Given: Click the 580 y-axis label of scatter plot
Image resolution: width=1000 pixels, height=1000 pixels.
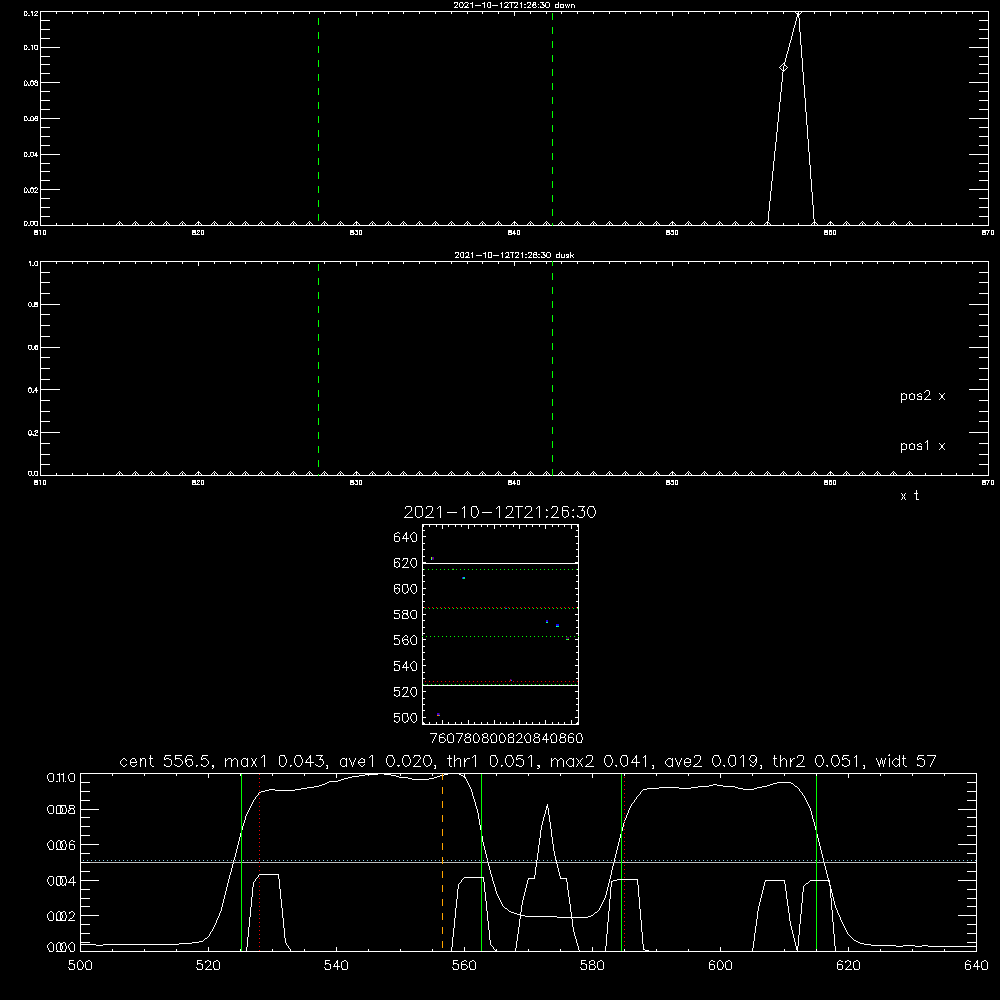Looking at the screenshot, I should coord(406,615).
